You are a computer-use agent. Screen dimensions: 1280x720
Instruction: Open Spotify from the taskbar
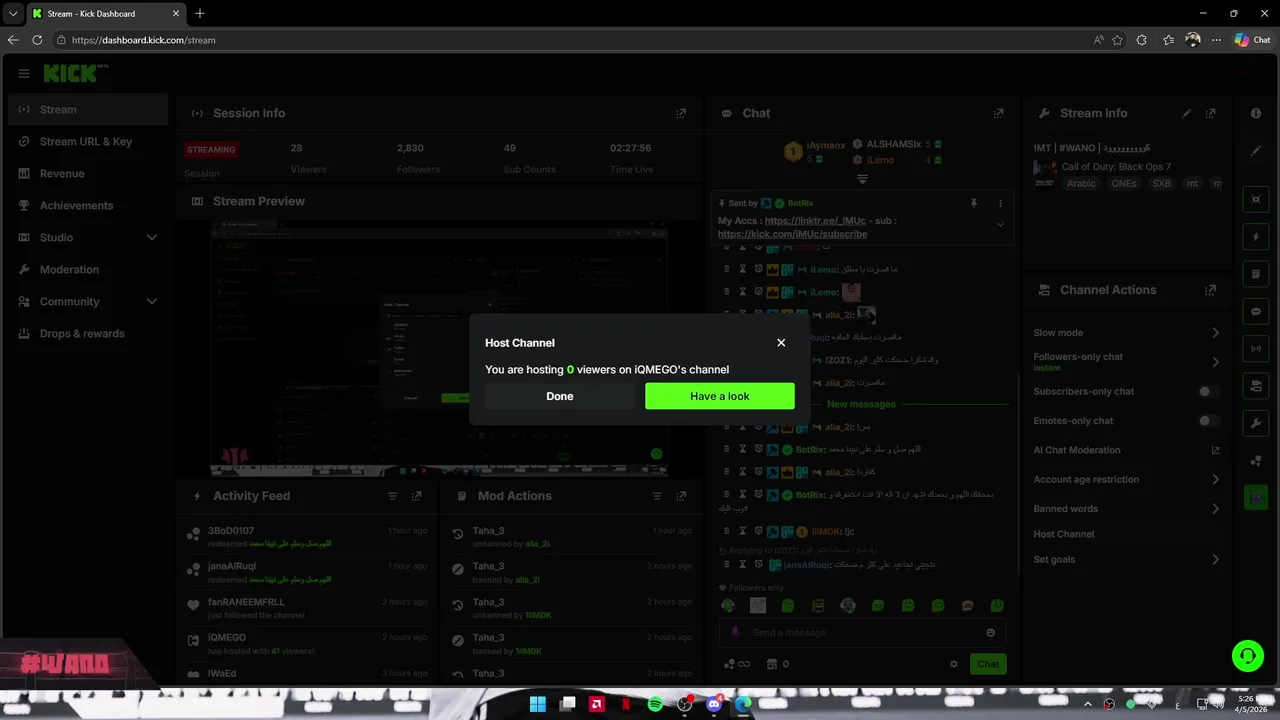655,704
